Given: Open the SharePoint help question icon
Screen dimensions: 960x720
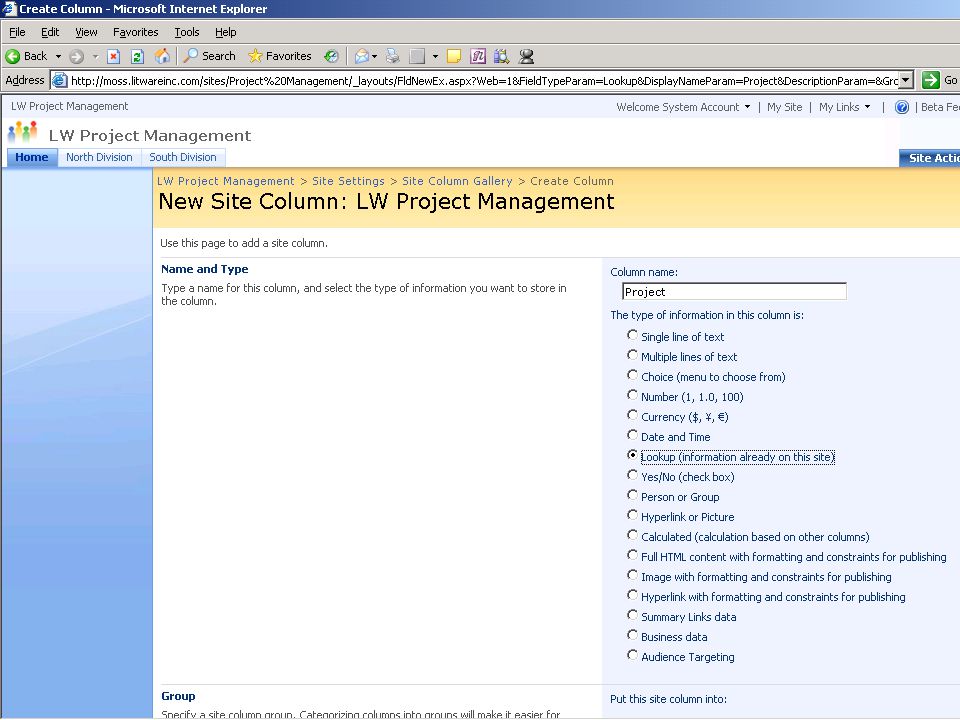Looking at the screenshot, I should [x=901, y=107].
